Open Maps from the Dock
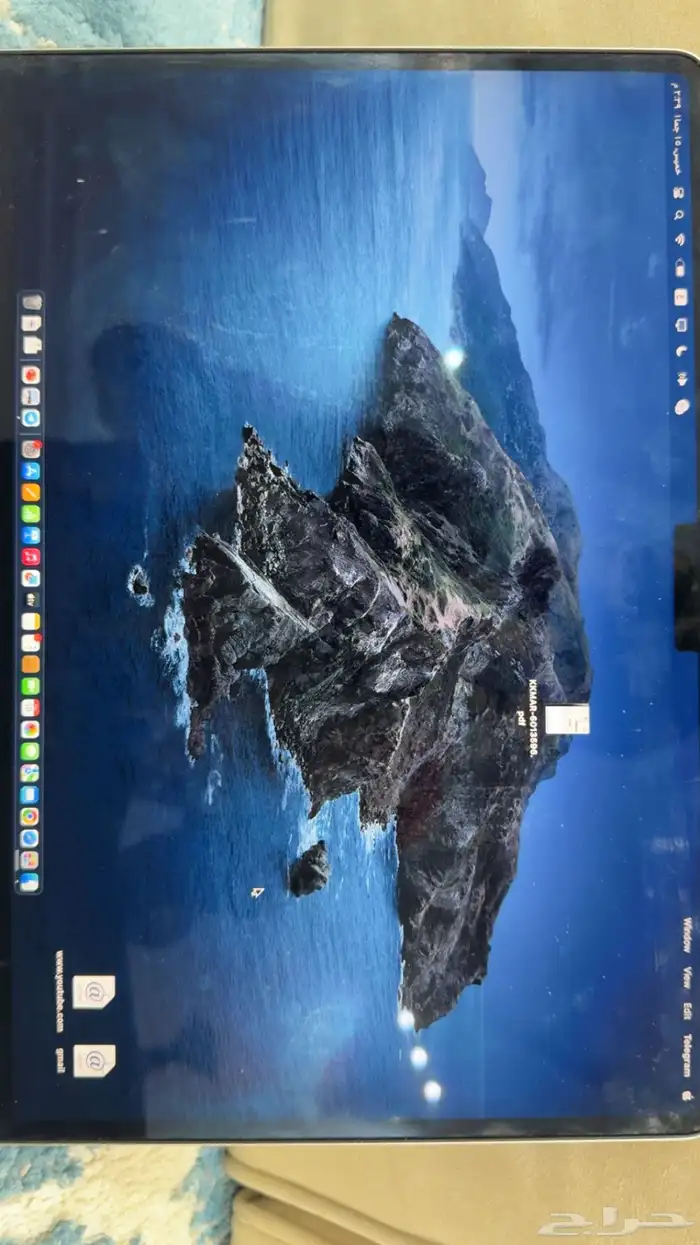Viewport: 700px width, 1245px height. [31, 773]
